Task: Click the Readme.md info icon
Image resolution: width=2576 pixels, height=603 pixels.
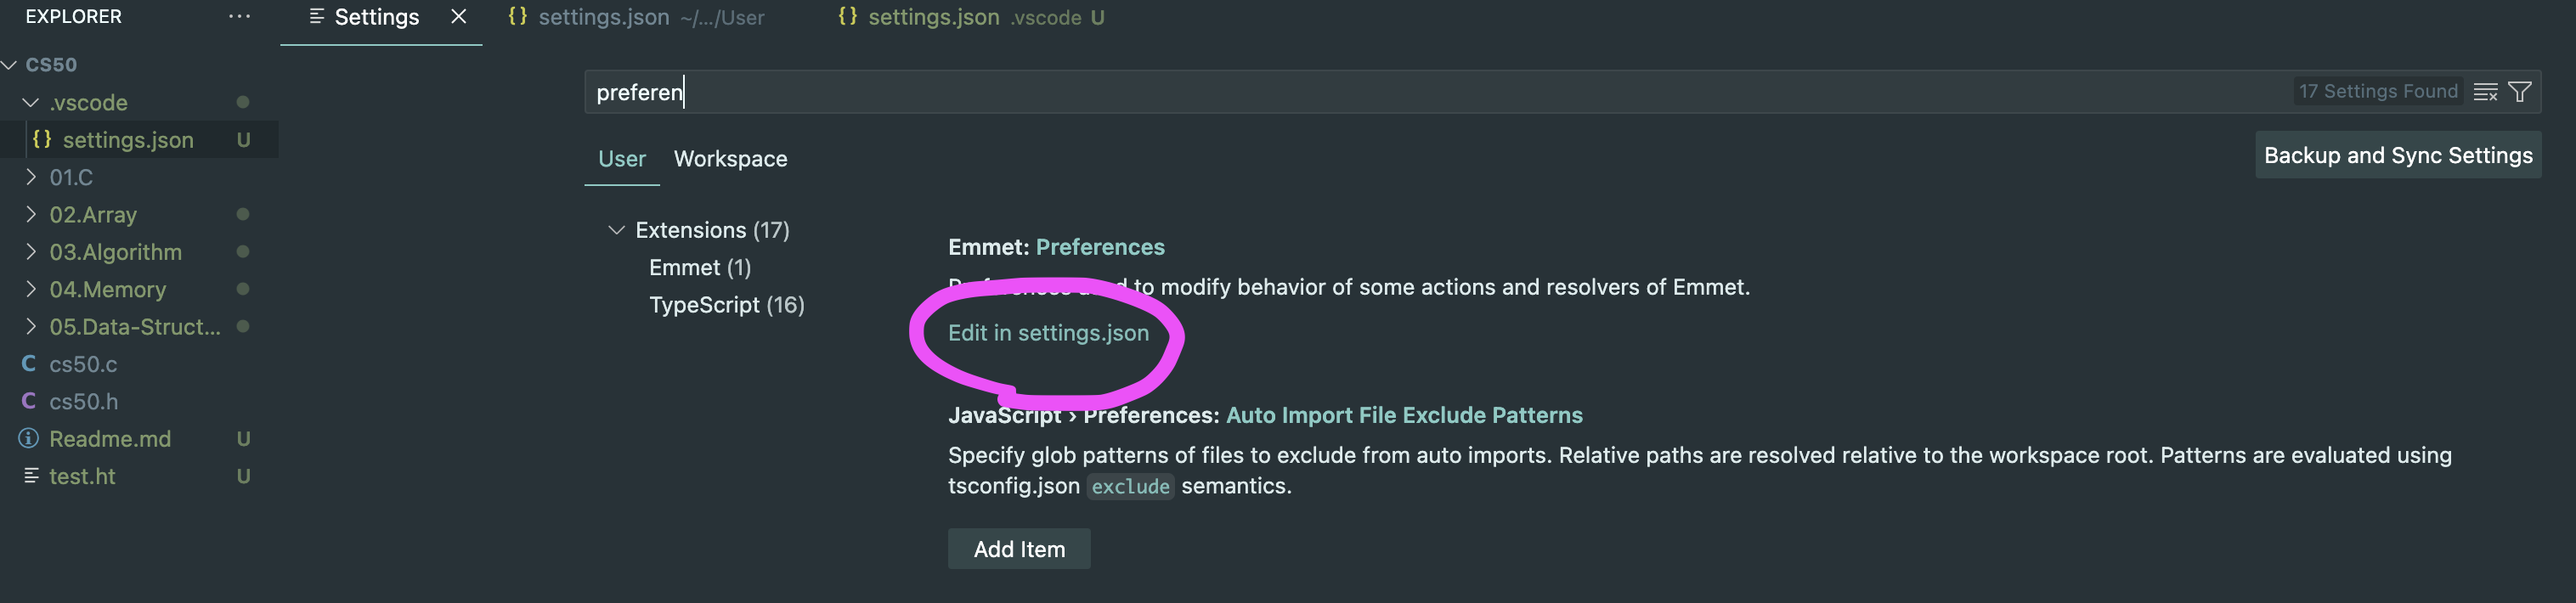Action: click(29, 439)
